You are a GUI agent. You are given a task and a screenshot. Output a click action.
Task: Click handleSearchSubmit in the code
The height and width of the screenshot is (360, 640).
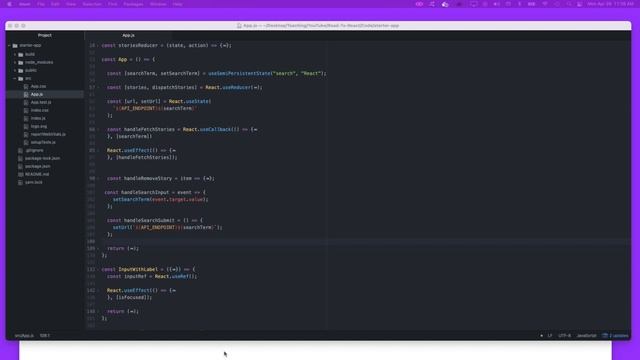pos(149,220)
